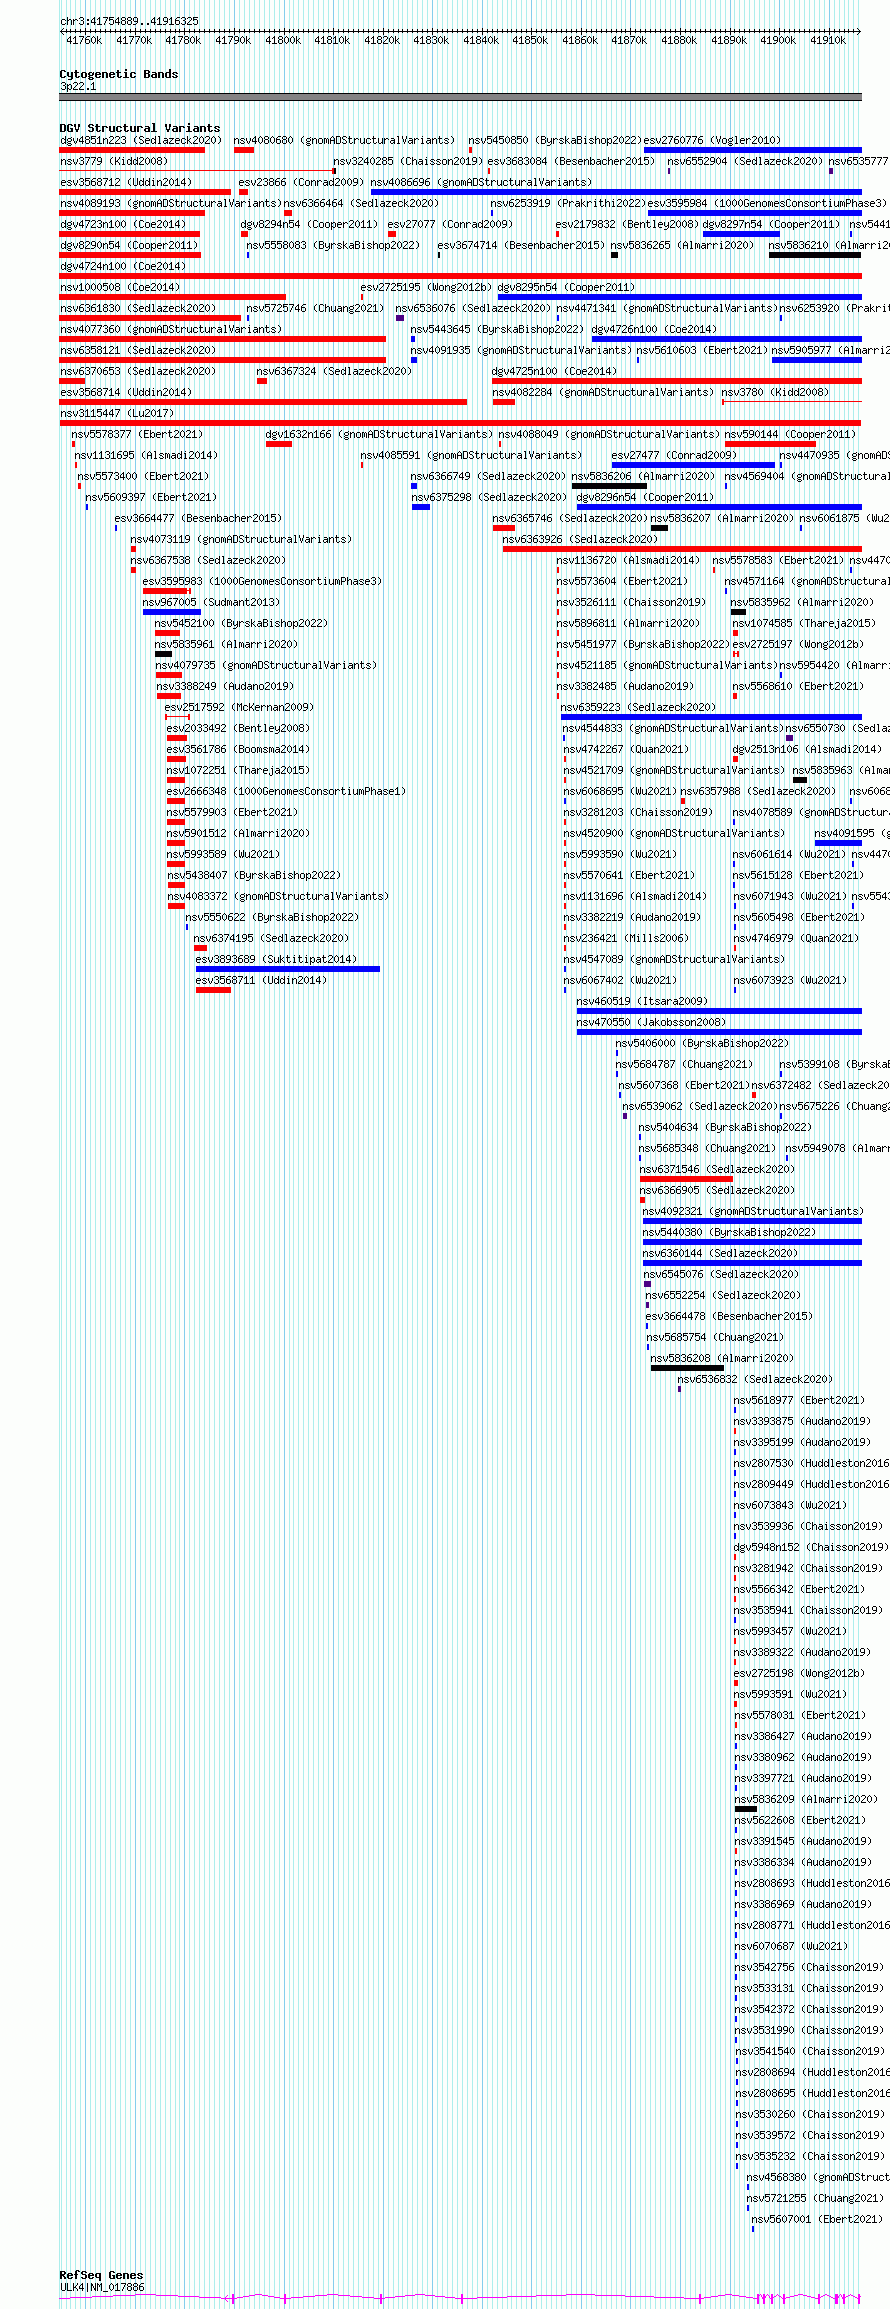Image resolution: width=890 pixels, height=2309 pixels.
Task: Open variant nsv4080680 (gnomADStructuralVariants)
Action: (344, 140)
